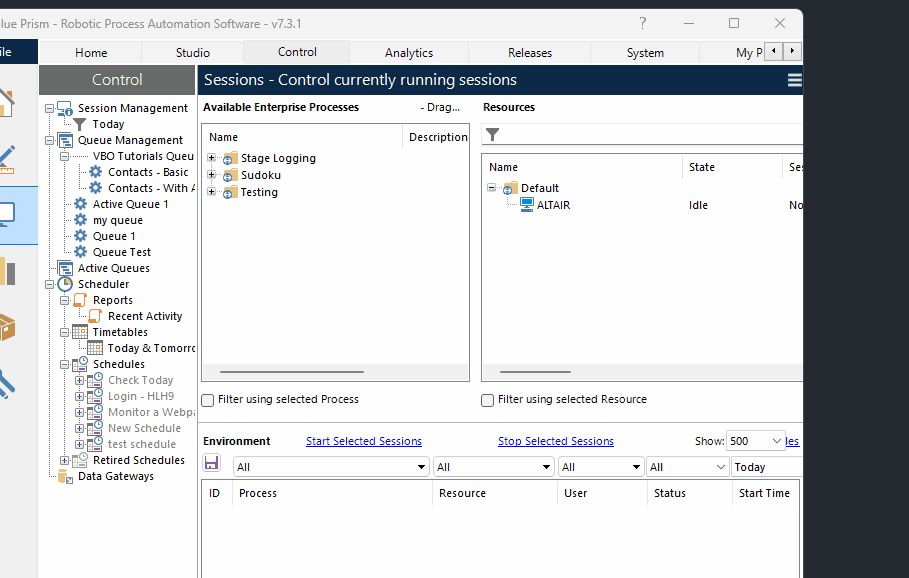Screen dimensions: 909x578
Task: Click Stop Selected Sessions link
Action: (556, 441)
